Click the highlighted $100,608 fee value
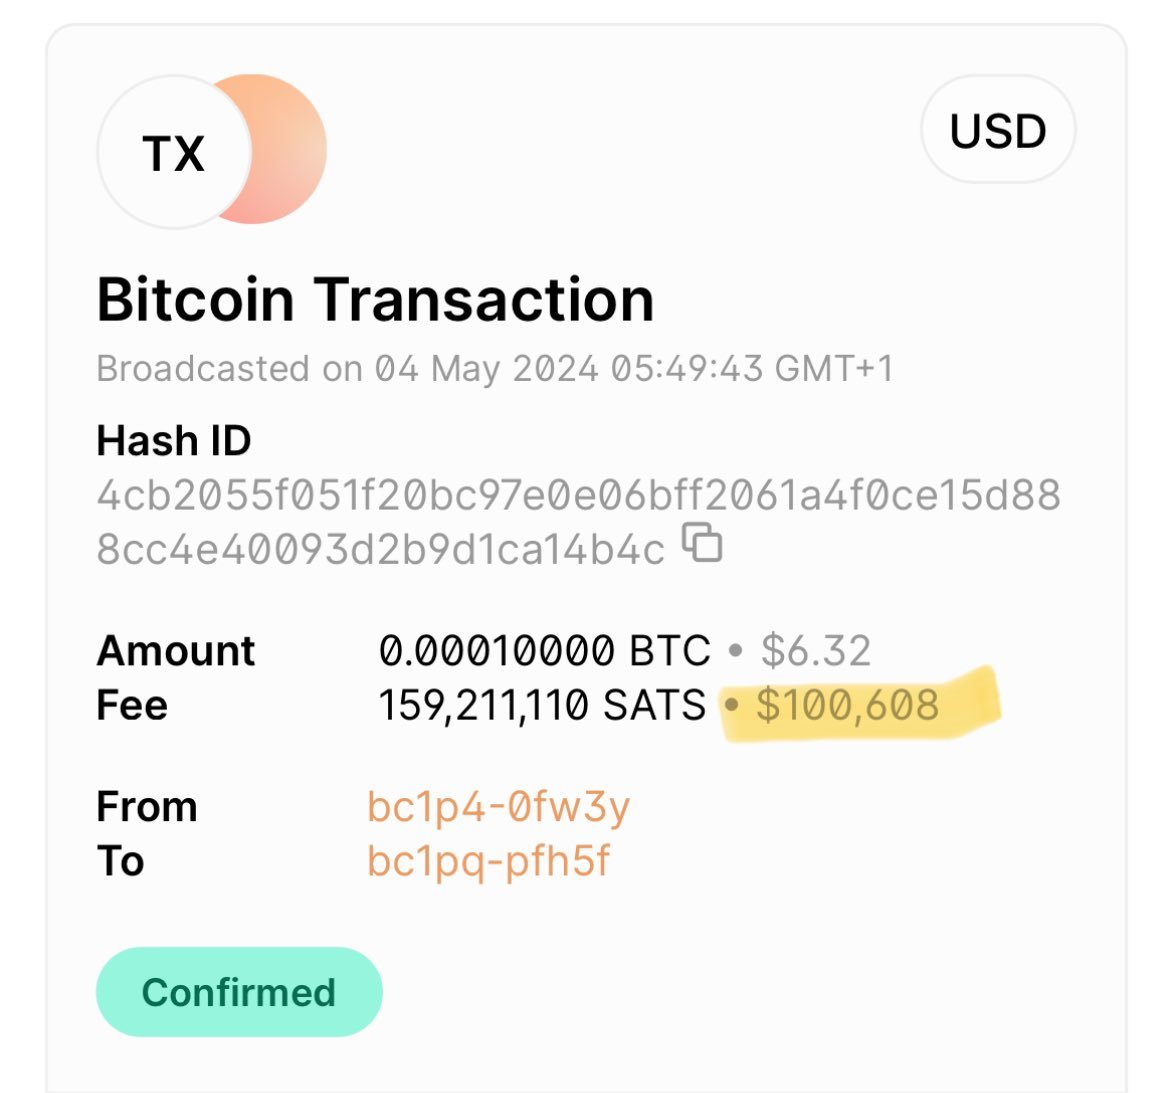Viewport: 1170px width, 1093px height. pos(848,705)
